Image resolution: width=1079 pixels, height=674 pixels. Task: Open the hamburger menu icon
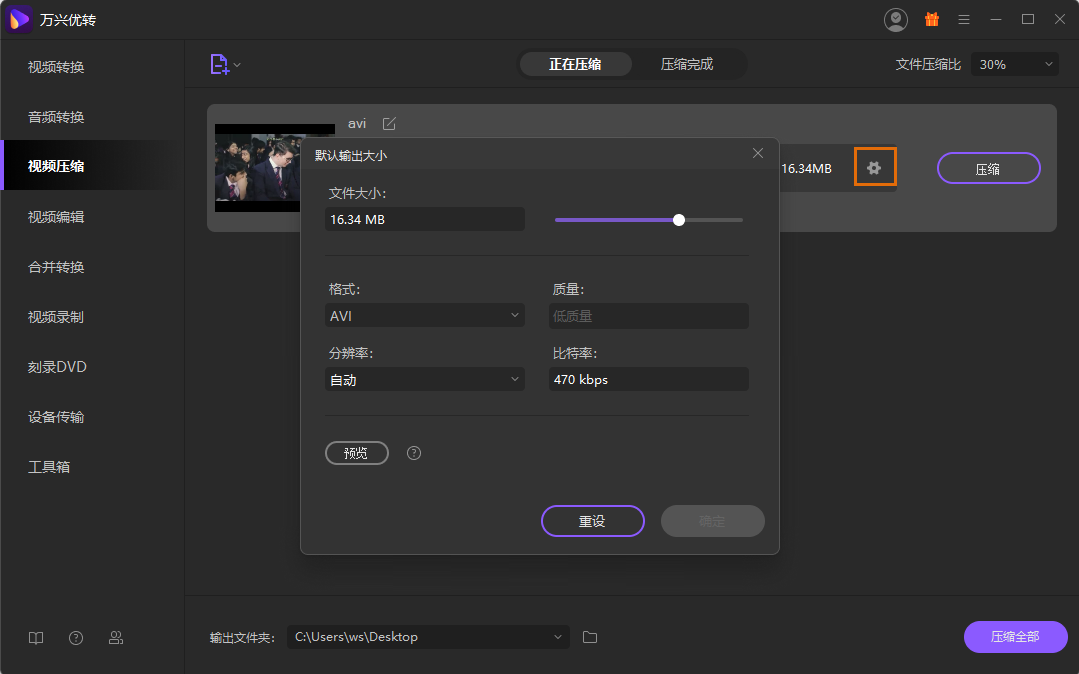pyautogui.click(x=963, y=19)
